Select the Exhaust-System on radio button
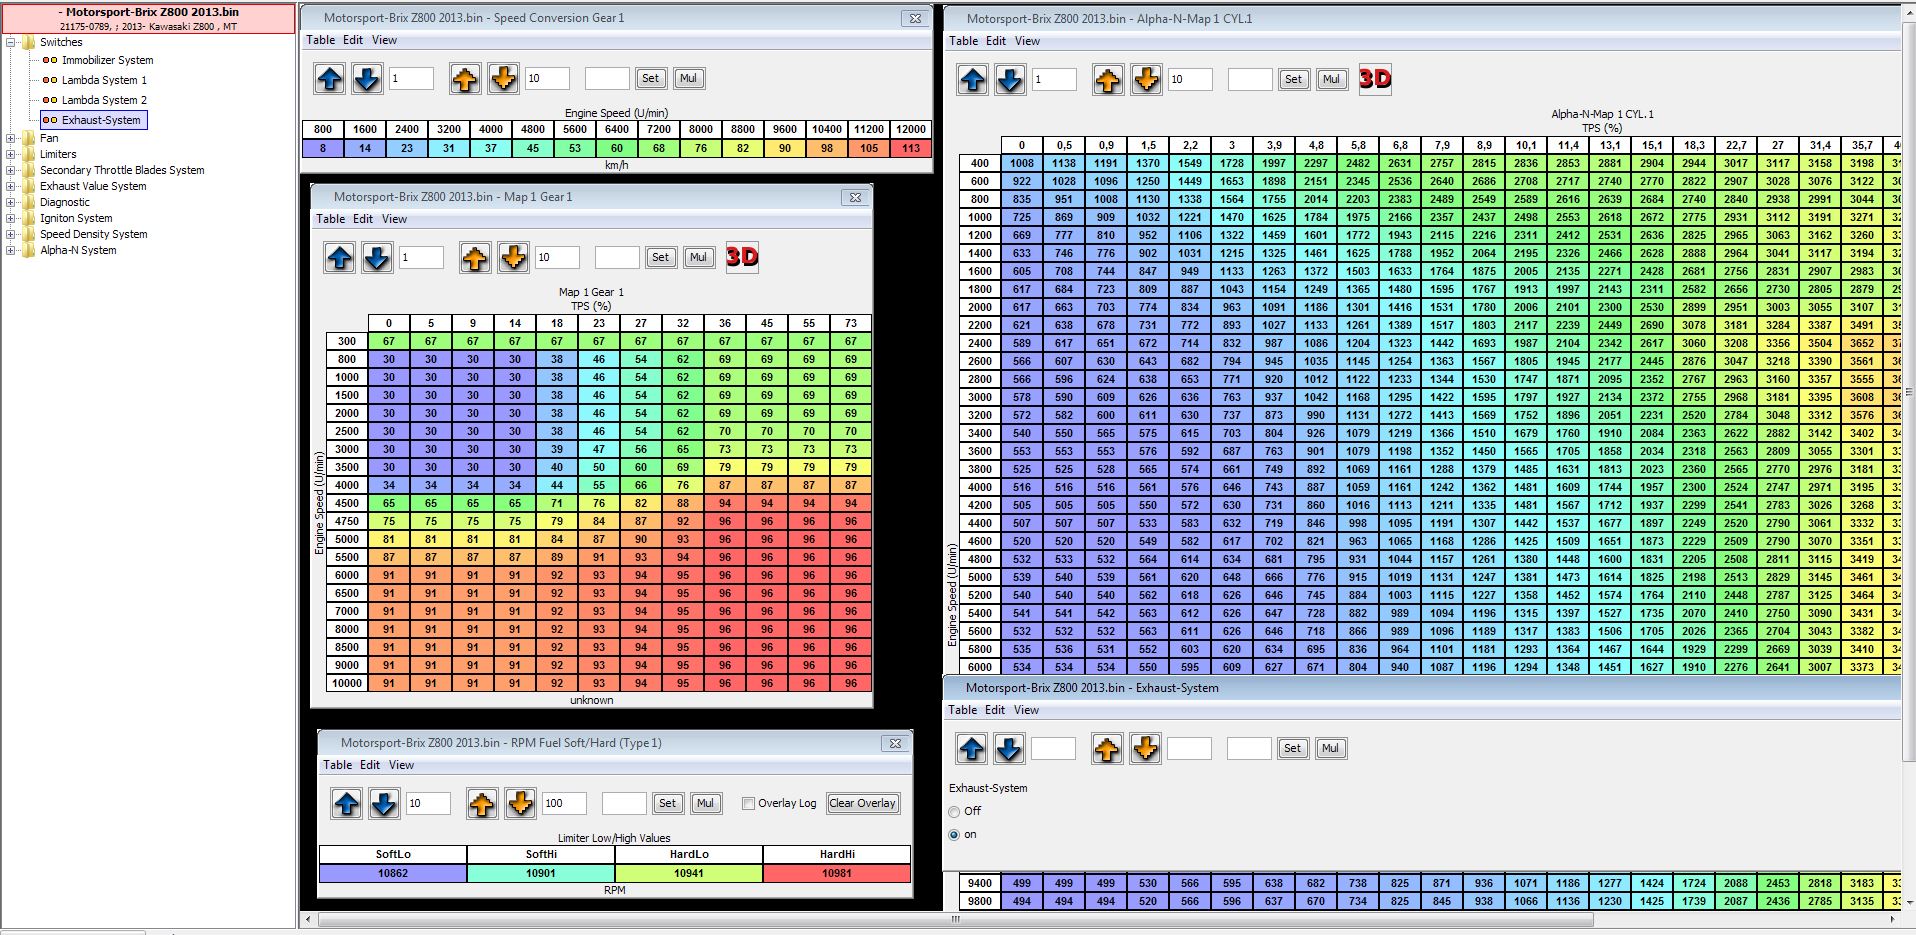This screenshot has width=1916, height=935. pos(954,835)
